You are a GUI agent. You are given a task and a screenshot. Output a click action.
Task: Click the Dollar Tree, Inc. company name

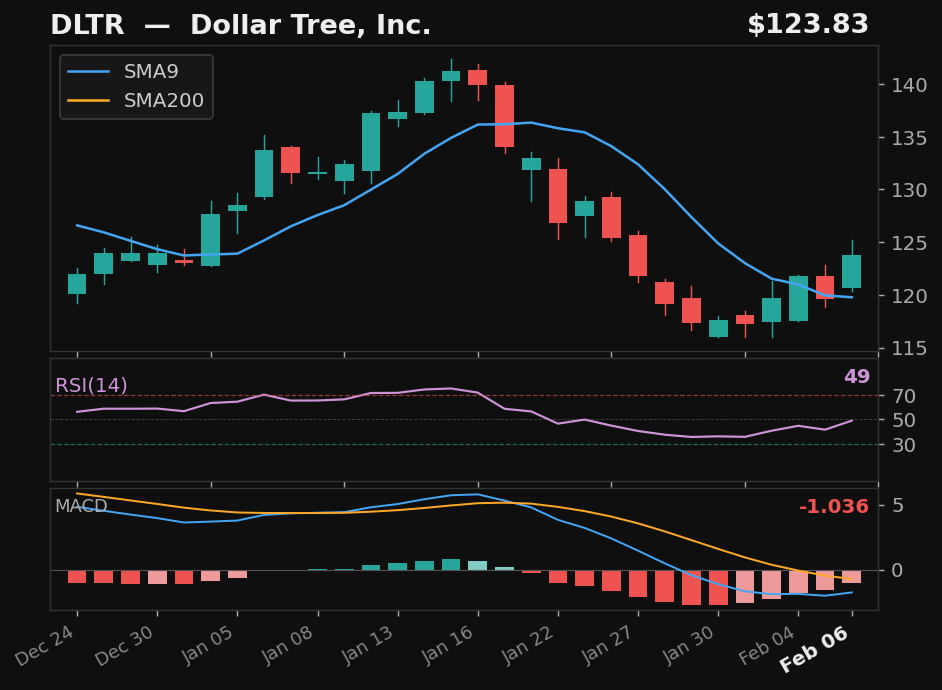[311, 25]
